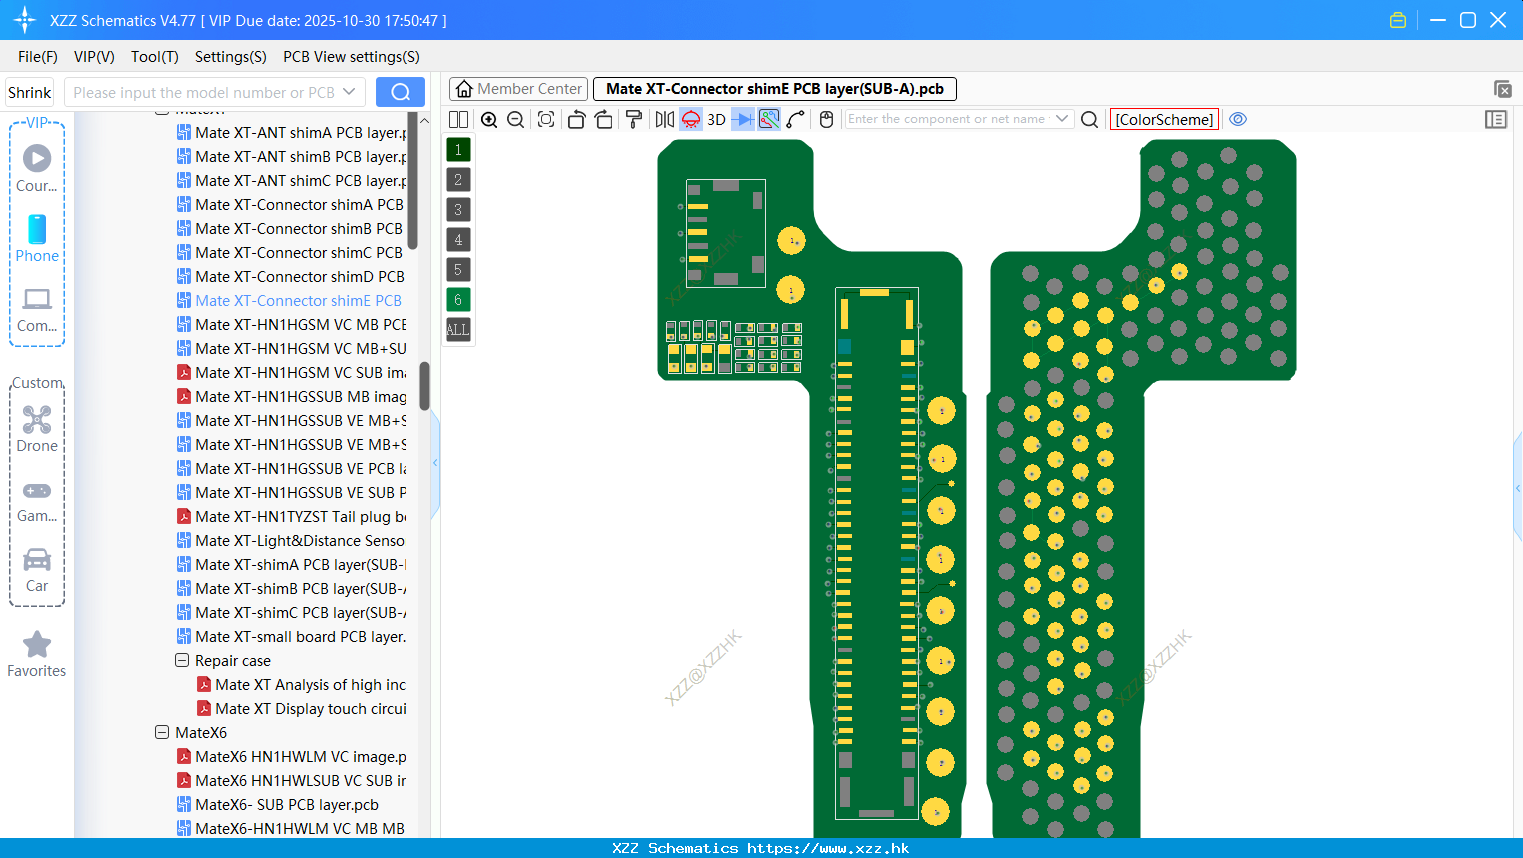Open the briefcase icon in title bar
The height and width of the screenshot is (858, 1523).
pyautogui.click(x=1398, y=20)
